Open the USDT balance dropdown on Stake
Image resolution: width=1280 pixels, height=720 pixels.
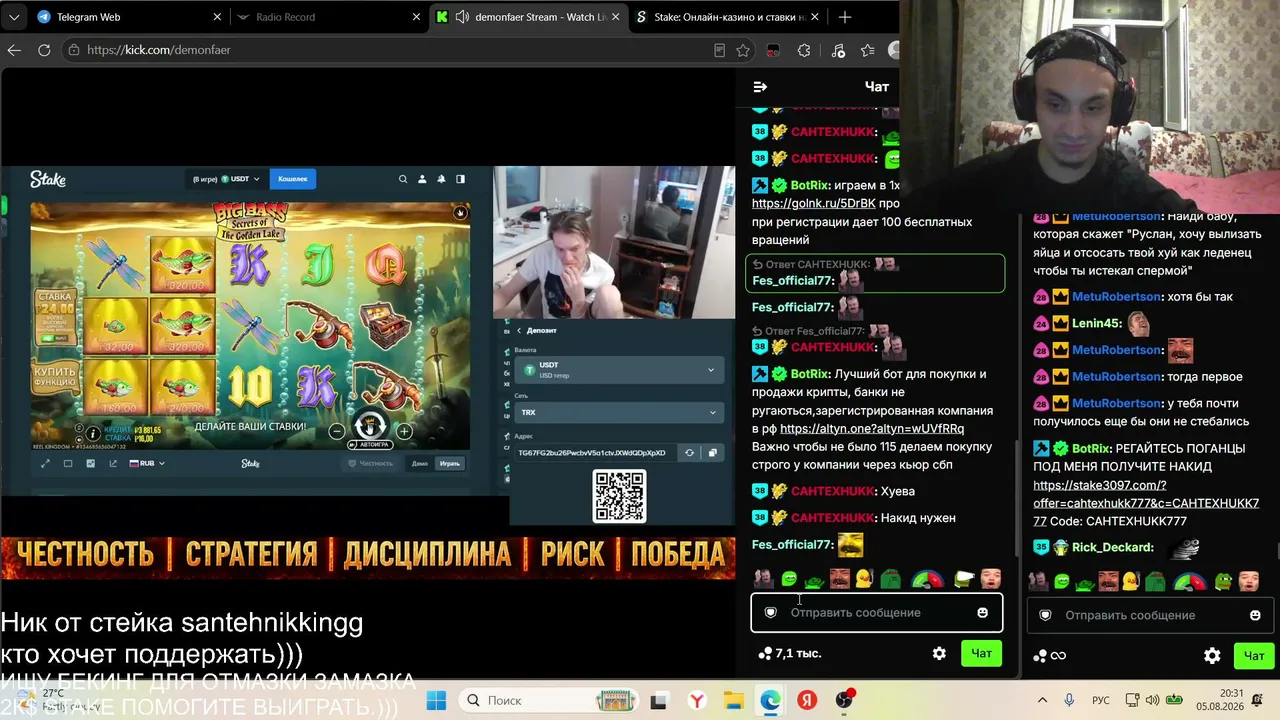click(x=226, y=179)
